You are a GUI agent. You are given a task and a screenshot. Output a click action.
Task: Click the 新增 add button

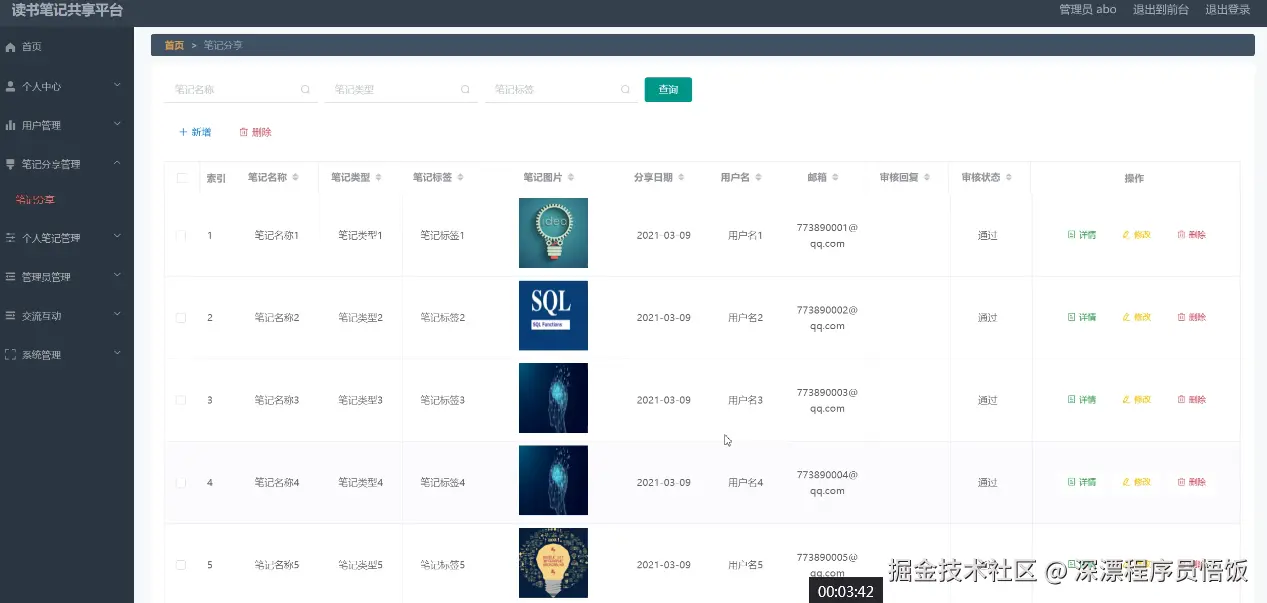point(195,132)
